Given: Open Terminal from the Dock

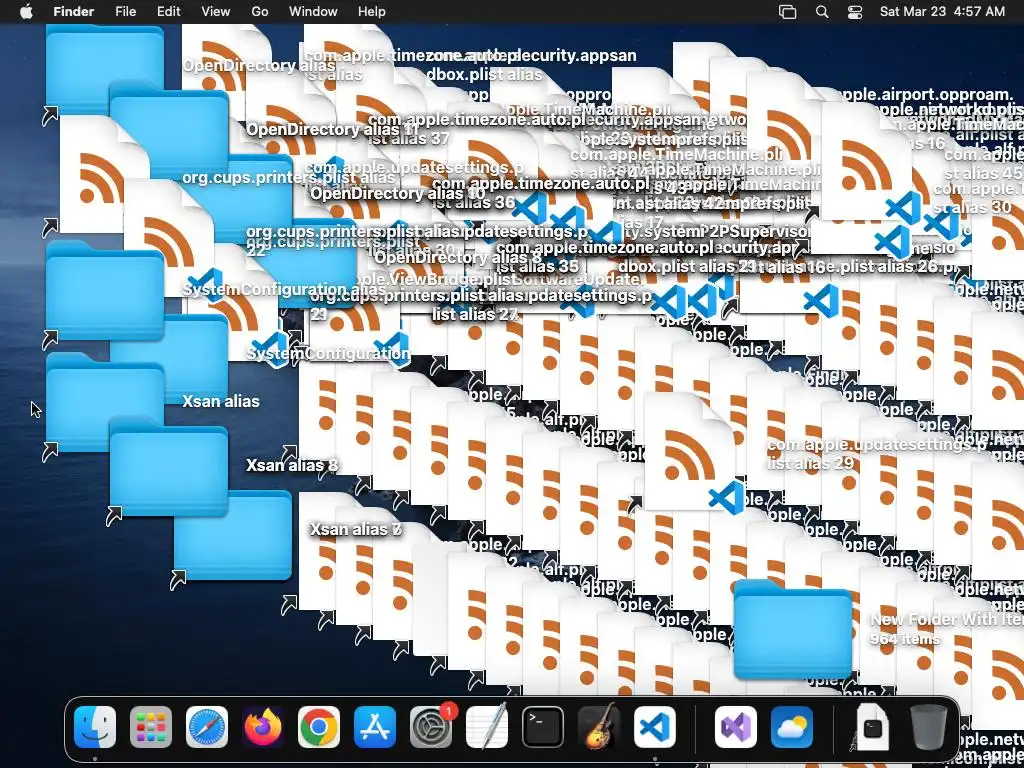Looking at the screenshot, I should pyautogui.click(x=543, y=727).
